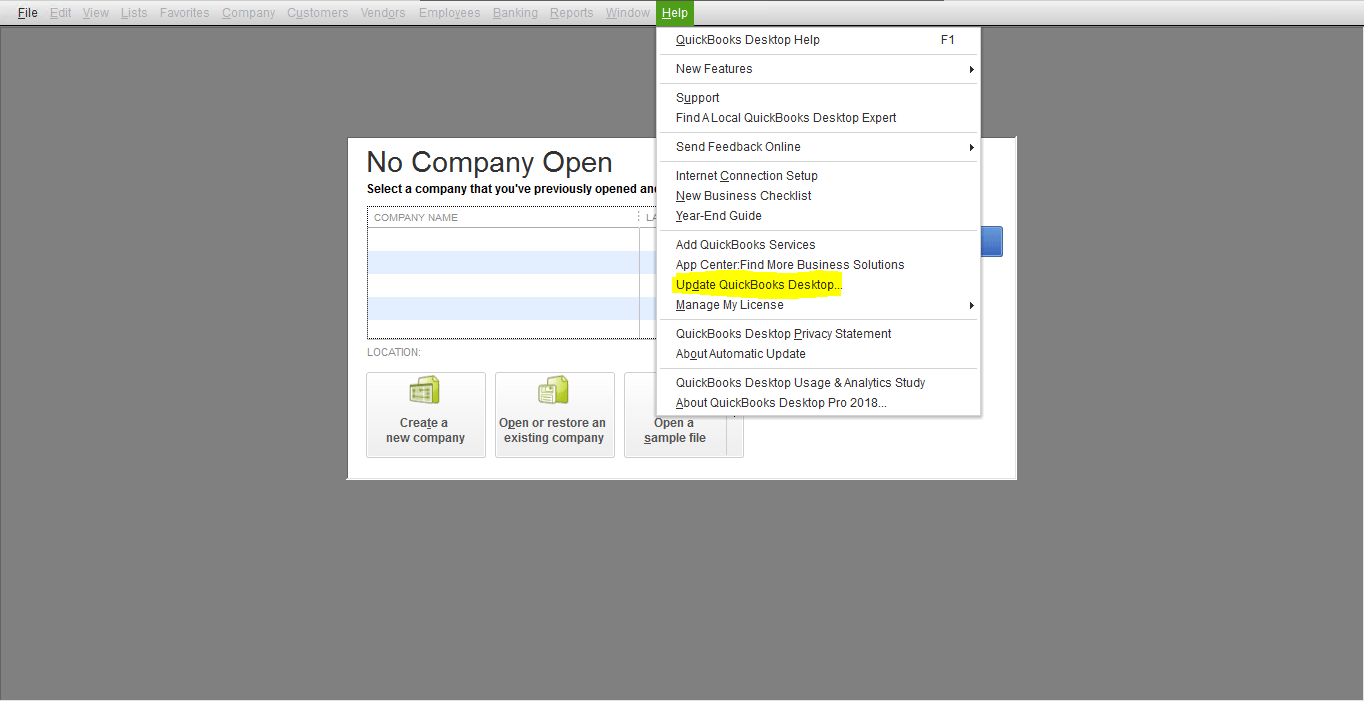The width and height of the screenshot is (1364, 702).
Task: Choose Update QuickBooks Desktop...
Action: 818,285
